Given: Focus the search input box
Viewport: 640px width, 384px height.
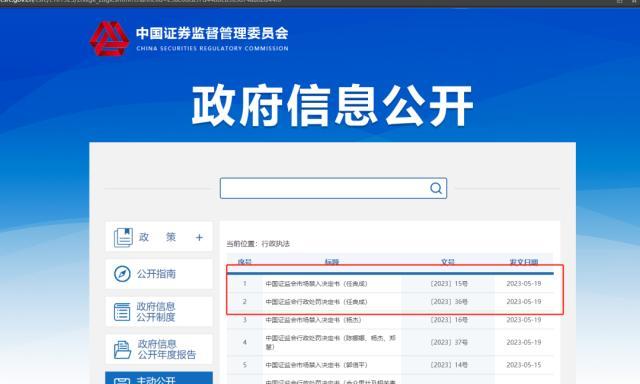Looking at the screenshot, I should pos(333,188).
